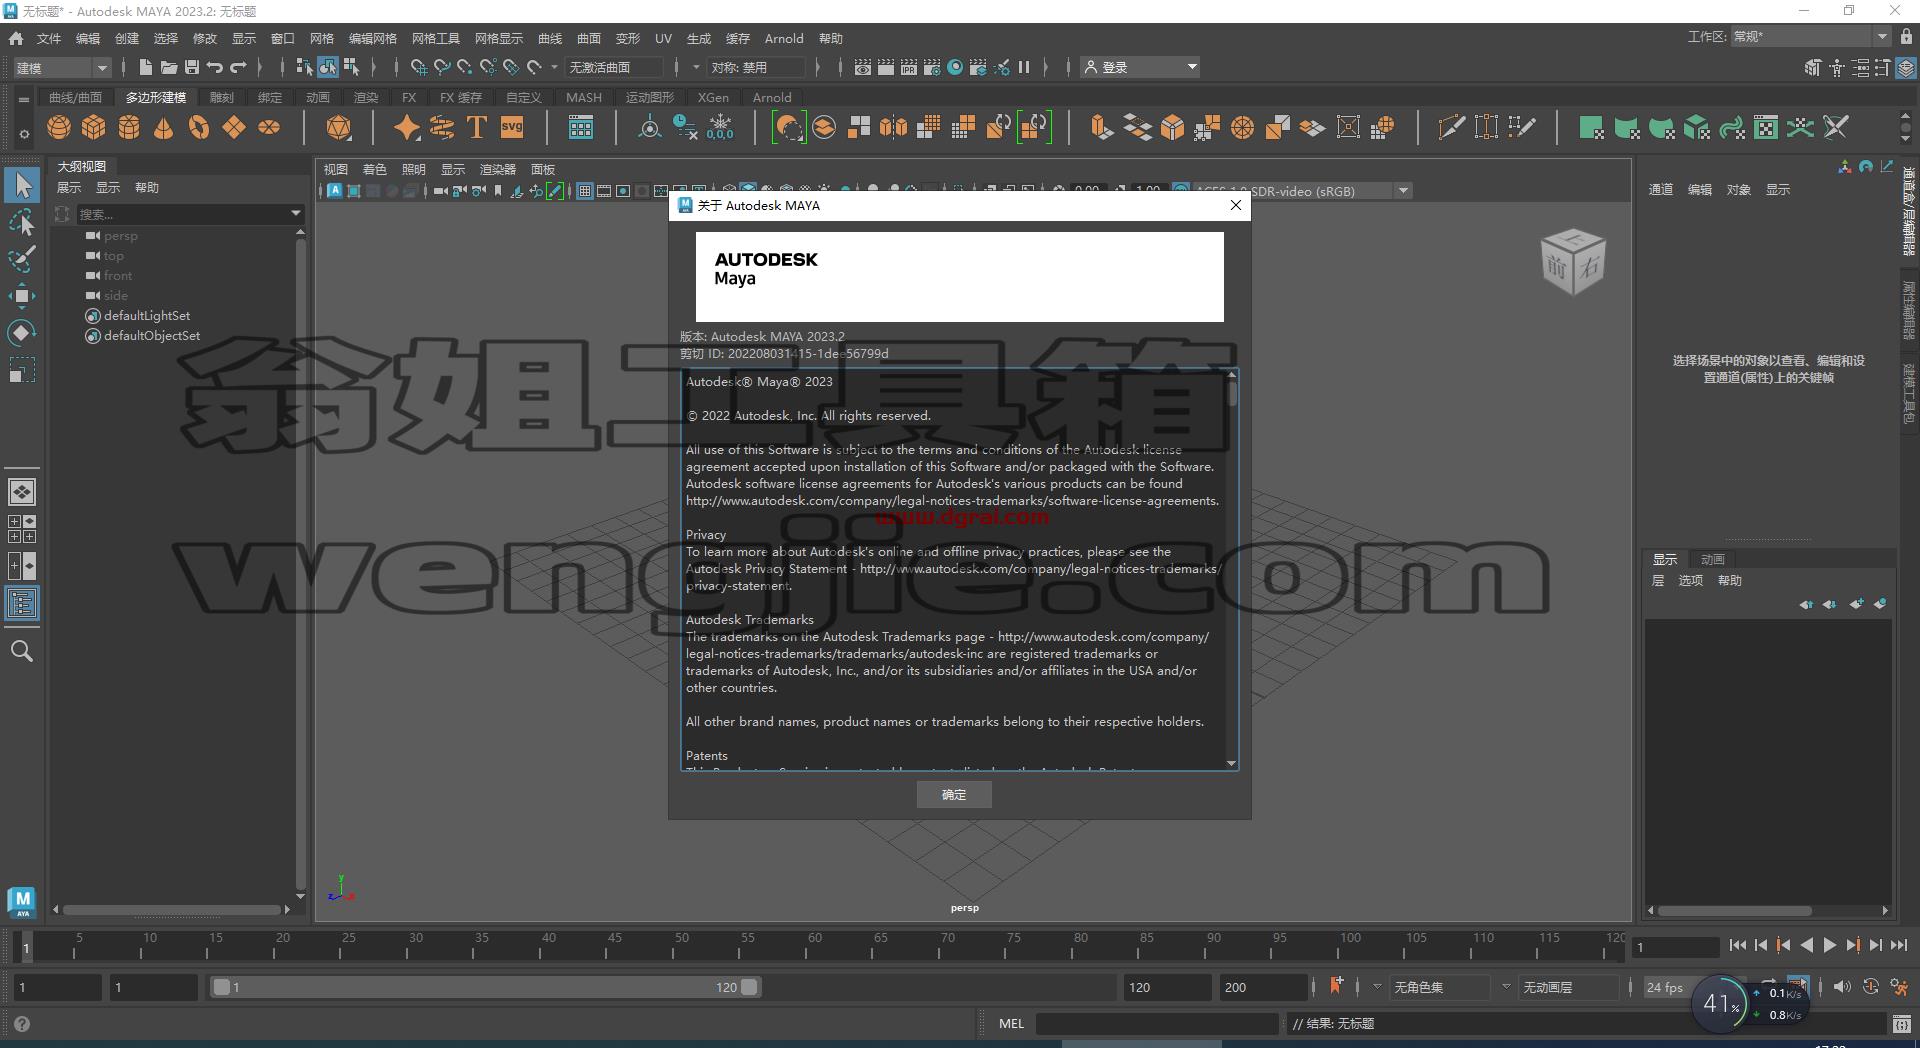Open the workspace dropdown
The image size is (1920, 1048).
[1810, 36]
